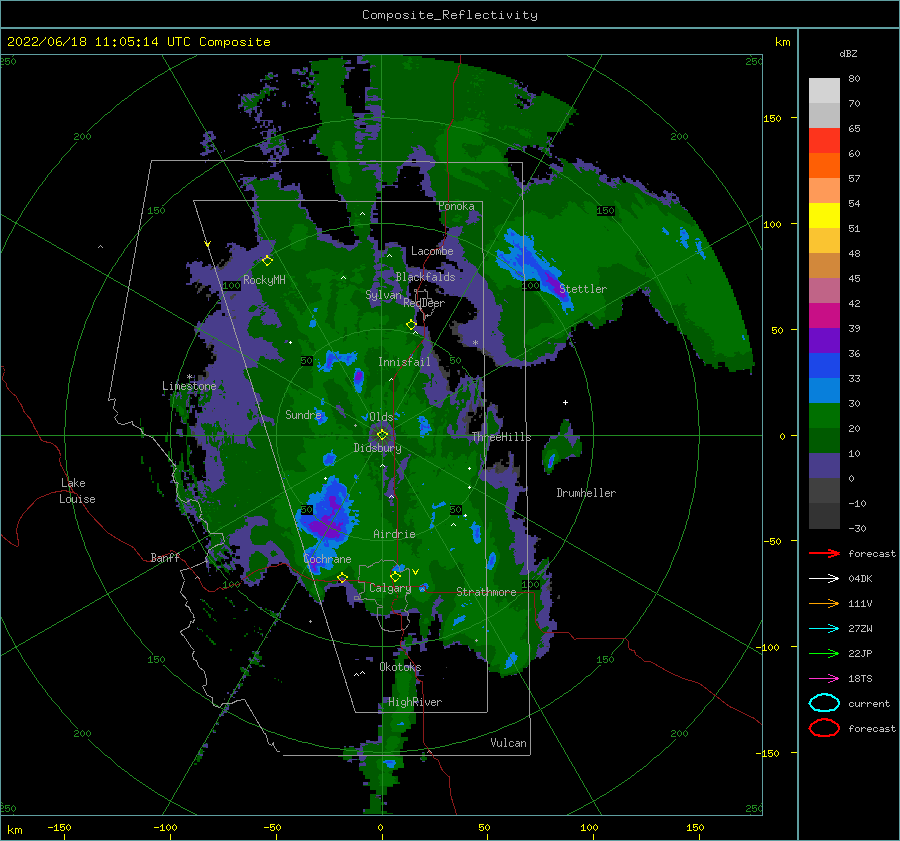Click the cyan current ellipse icon
Image resolution: width=900 pixels, height=841 pixels.
point(824,703)
